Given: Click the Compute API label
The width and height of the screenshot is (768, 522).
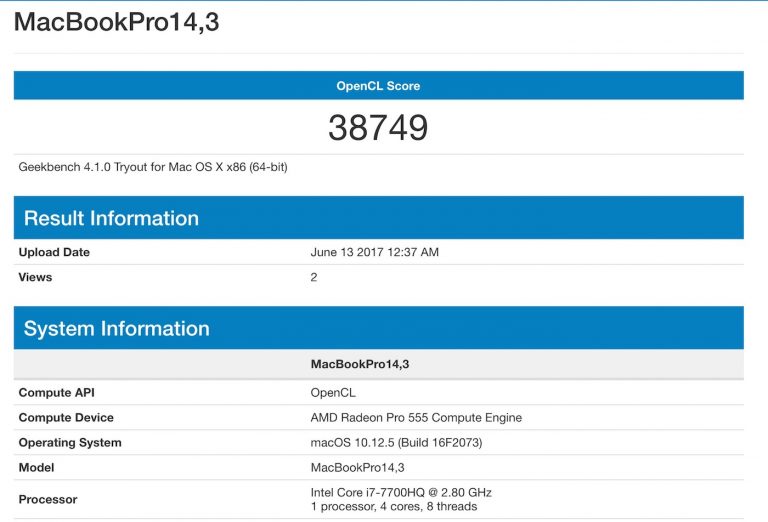Looking at the screenshot, I should tap(56, 393).
